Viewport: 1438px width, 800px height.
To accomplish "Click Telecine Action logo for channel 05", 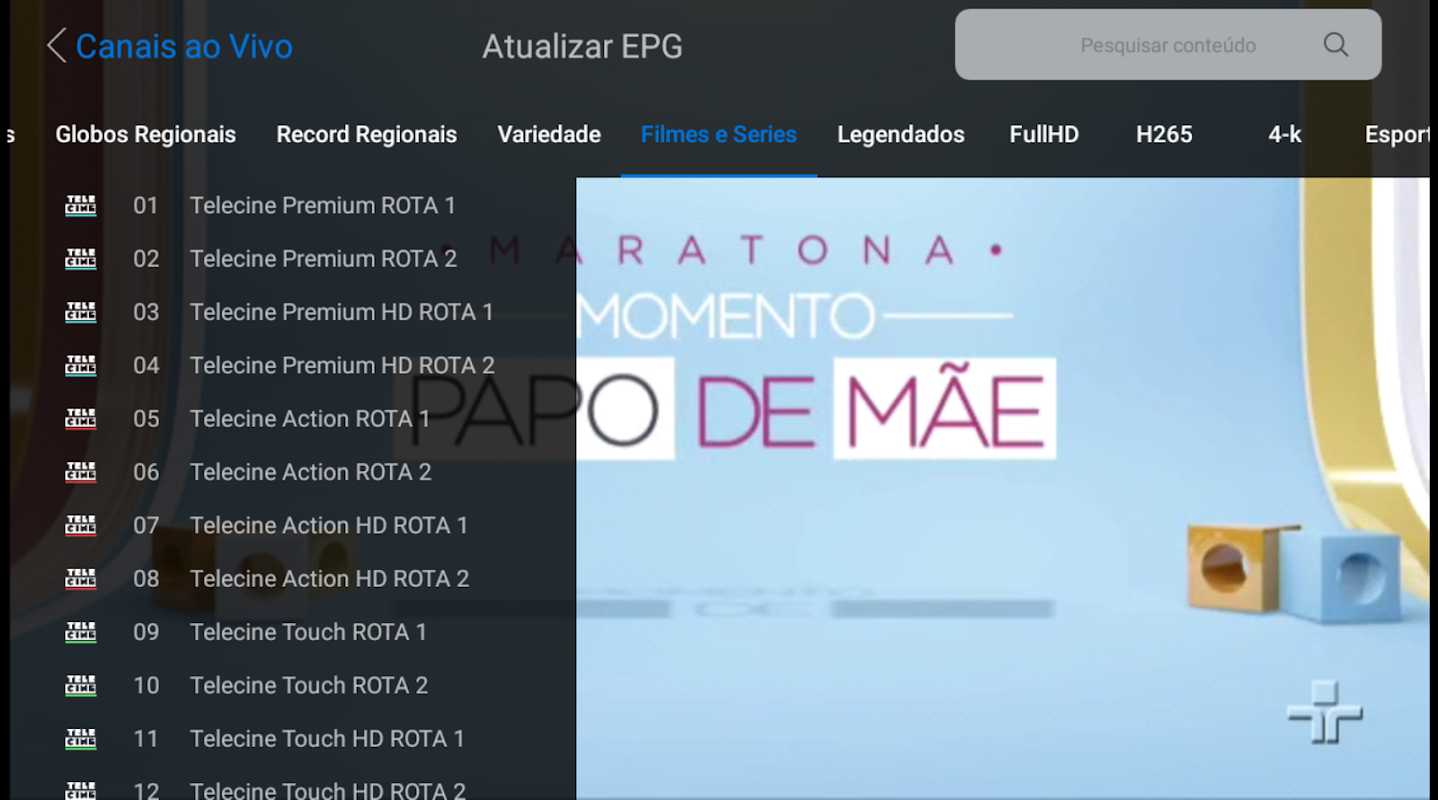I will click(x=81, y=419).
